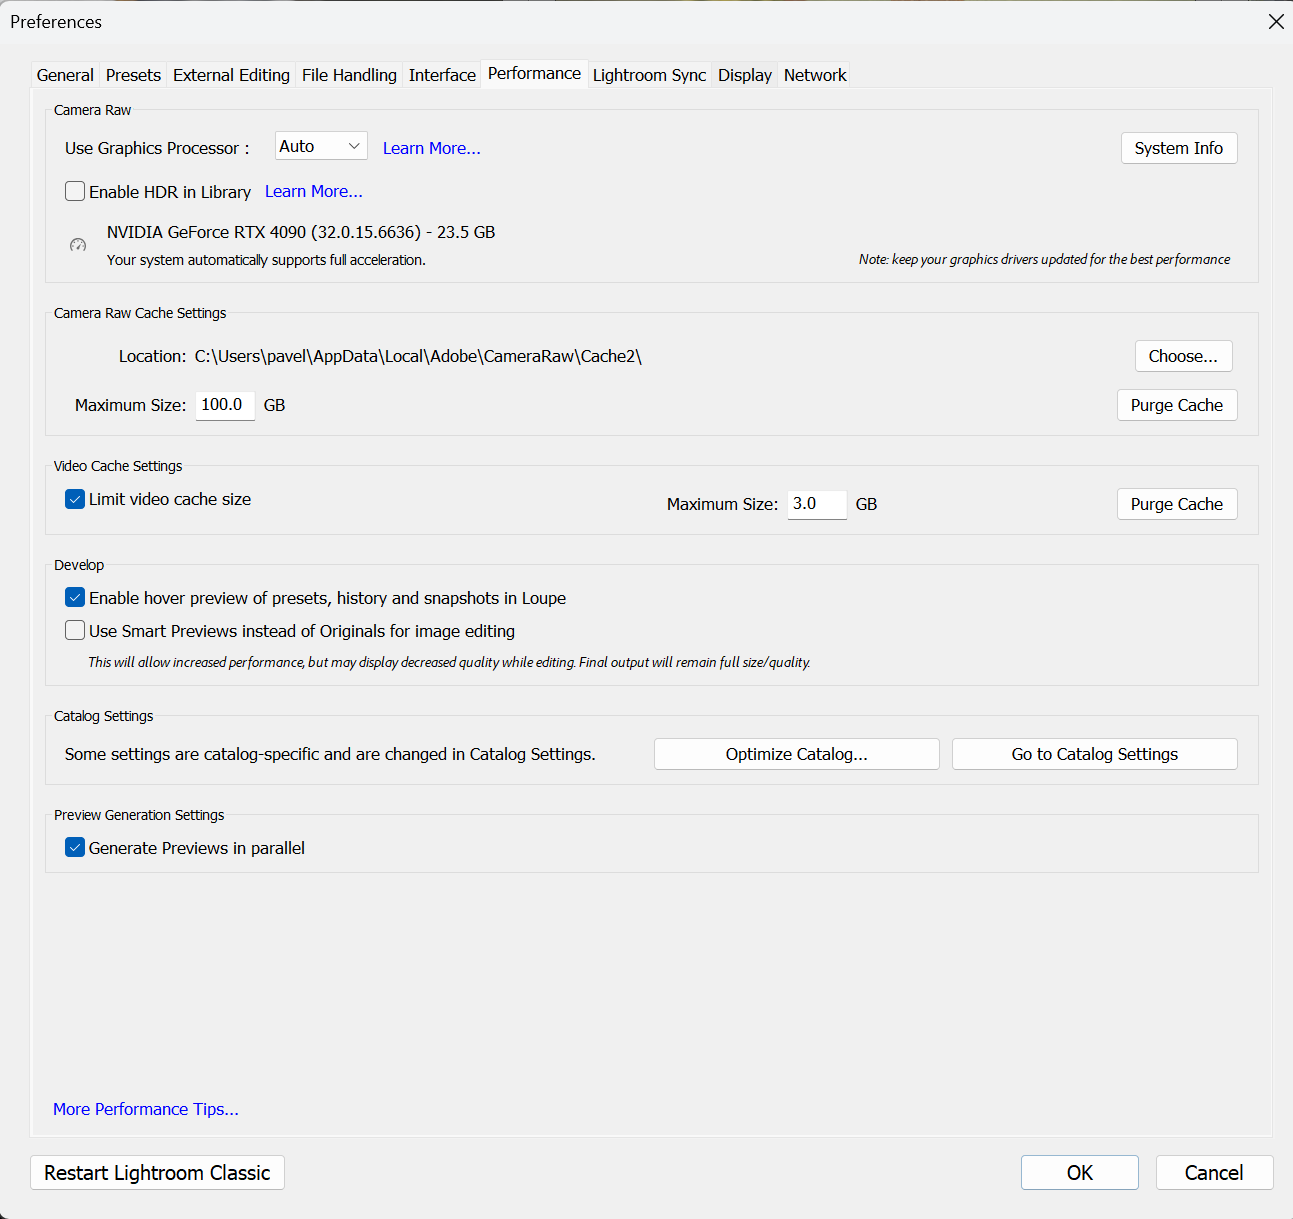Enable HDR in Library
The height and width of the screenshot is (1219, 1293).
pyautogui.click(x=75, y=191)
